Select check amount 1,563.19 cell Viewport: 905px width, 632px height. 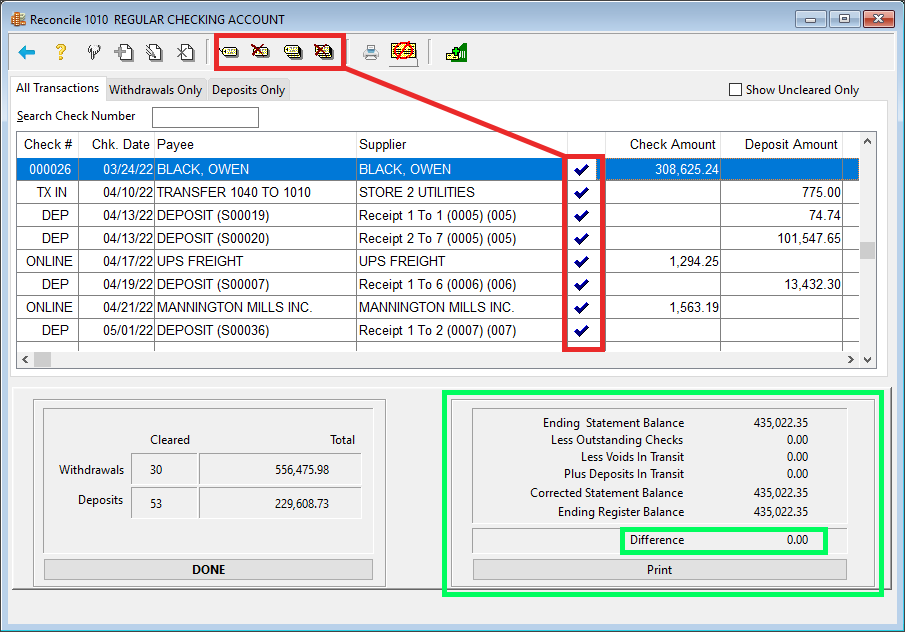click(x=663, y=307)
